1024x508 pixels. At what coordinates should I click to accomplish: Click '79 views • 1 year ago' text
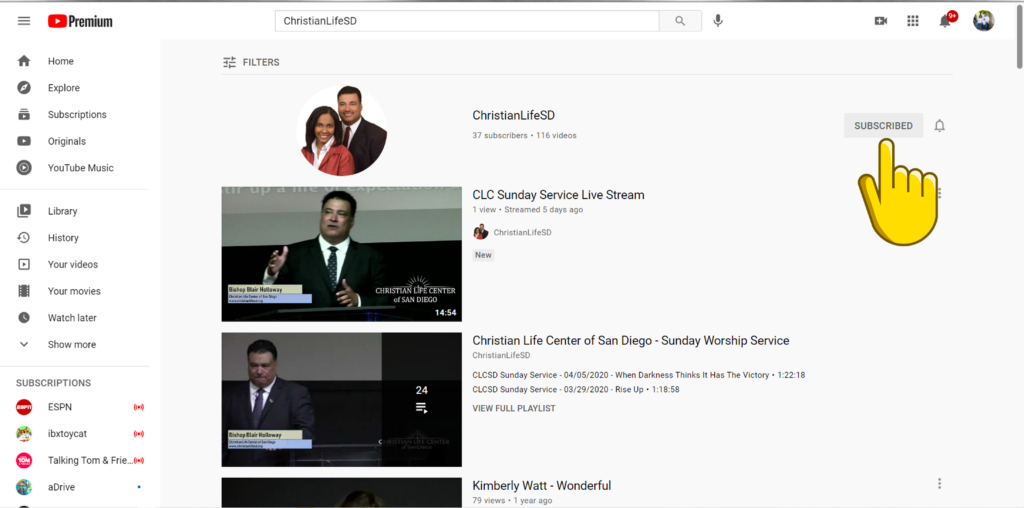coord(512,501)
